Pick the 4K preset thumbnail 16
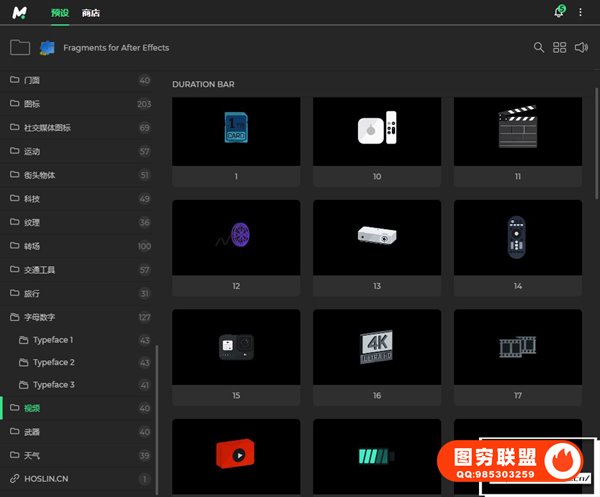This screenshot has width=600, height=497. 377,343
